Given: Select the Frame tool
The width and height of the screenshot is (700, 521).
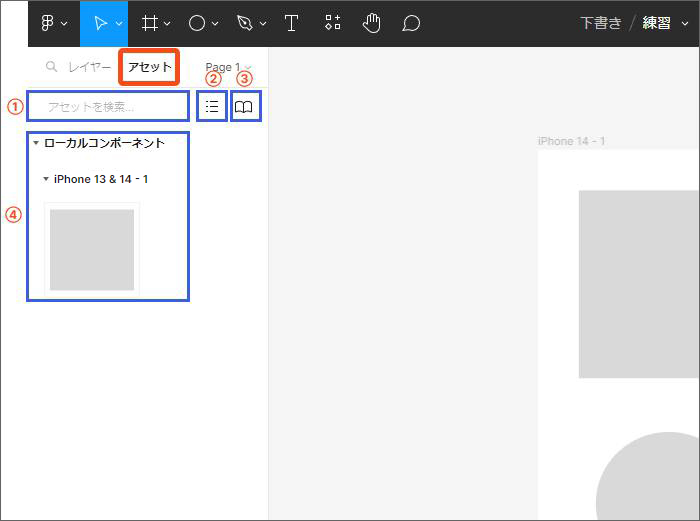Looking at the screenshot, I should pyautogui.click(x=149, y=23).
